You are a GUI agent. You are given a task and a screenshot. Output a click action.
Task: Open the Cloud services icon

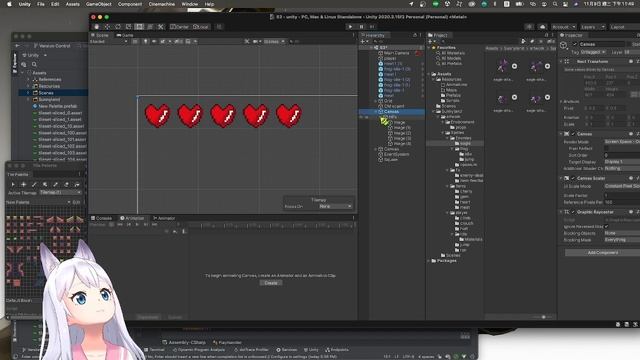[x=542, y=27]
